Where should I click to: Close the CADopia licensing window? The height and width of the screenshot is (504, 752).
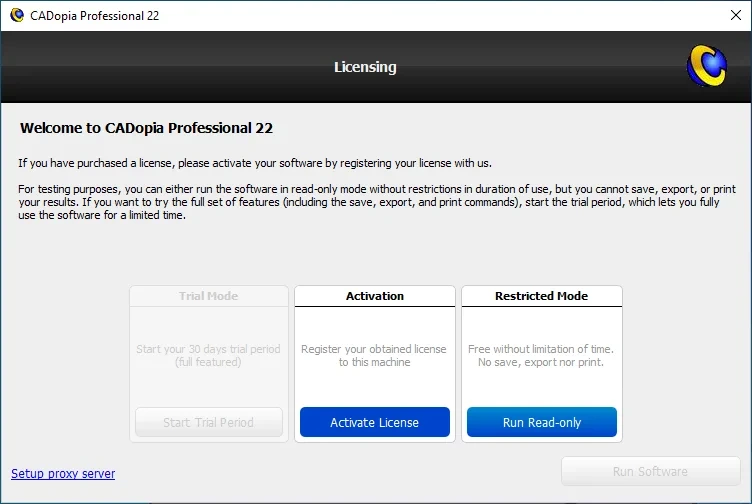coord(736,15)
